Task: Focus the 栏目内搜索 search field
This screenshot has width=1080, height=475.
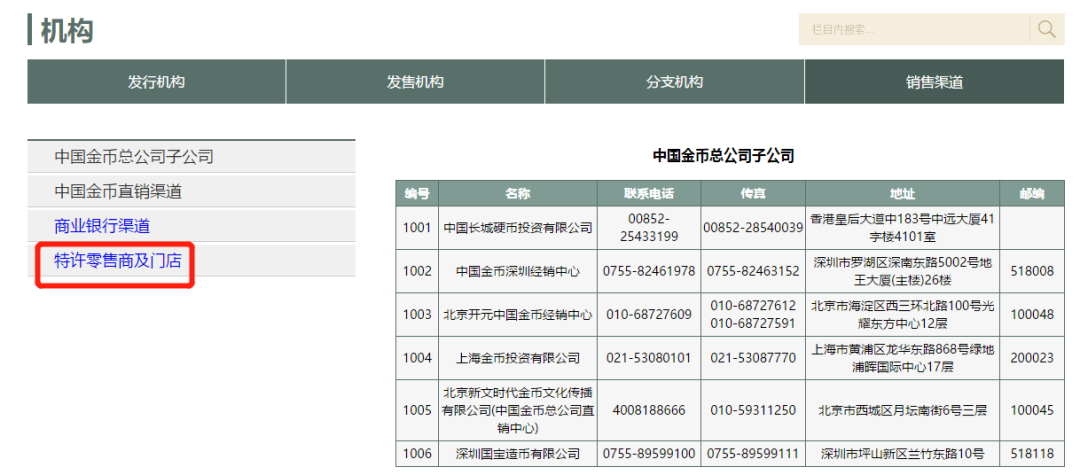Action: click(x=914, y=29)
